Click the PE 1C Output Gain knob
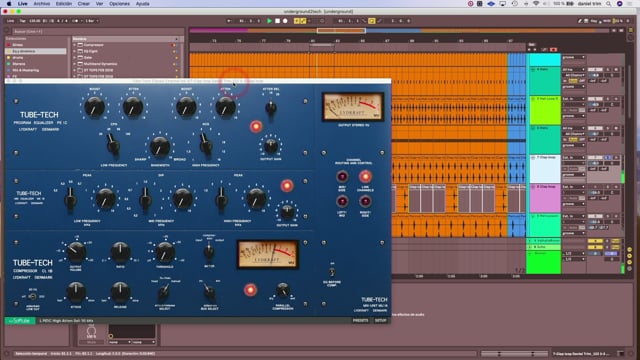Image resolution: width=640 pixels, height=360 pixels. pyautogui.click(x=271, y=145)
